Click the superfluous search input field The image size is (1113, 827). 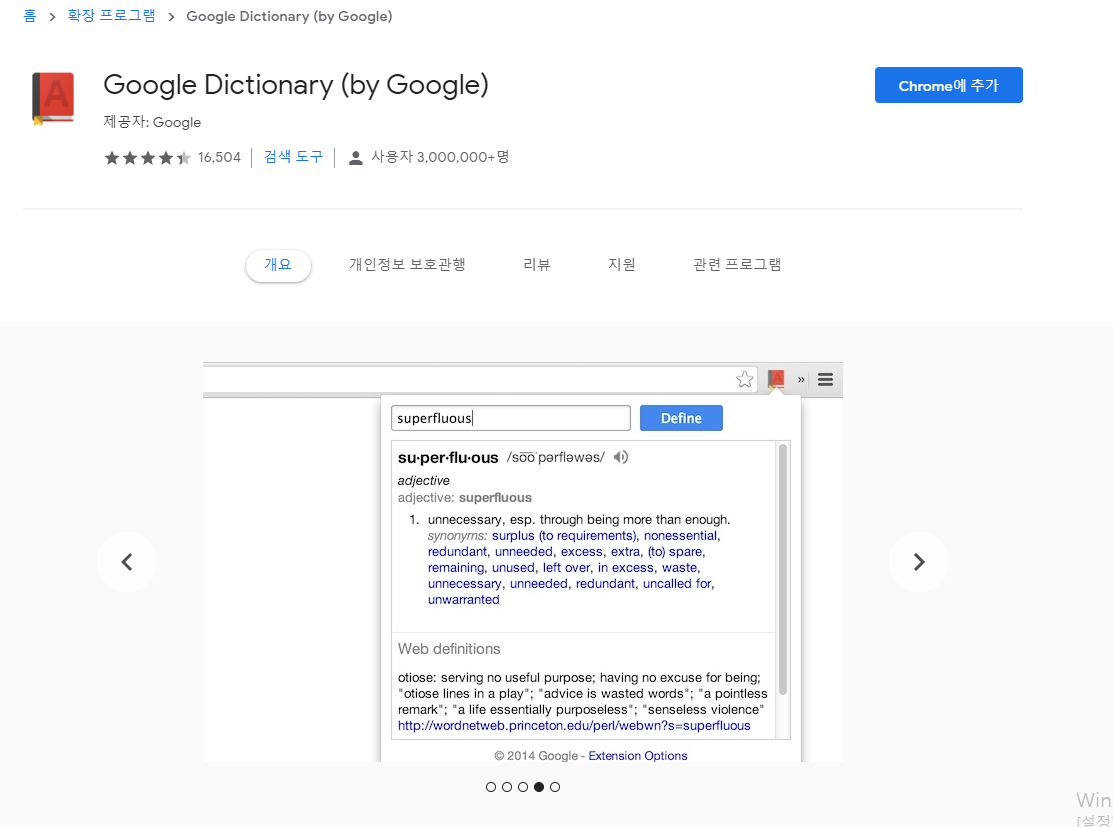click(510, 418)
